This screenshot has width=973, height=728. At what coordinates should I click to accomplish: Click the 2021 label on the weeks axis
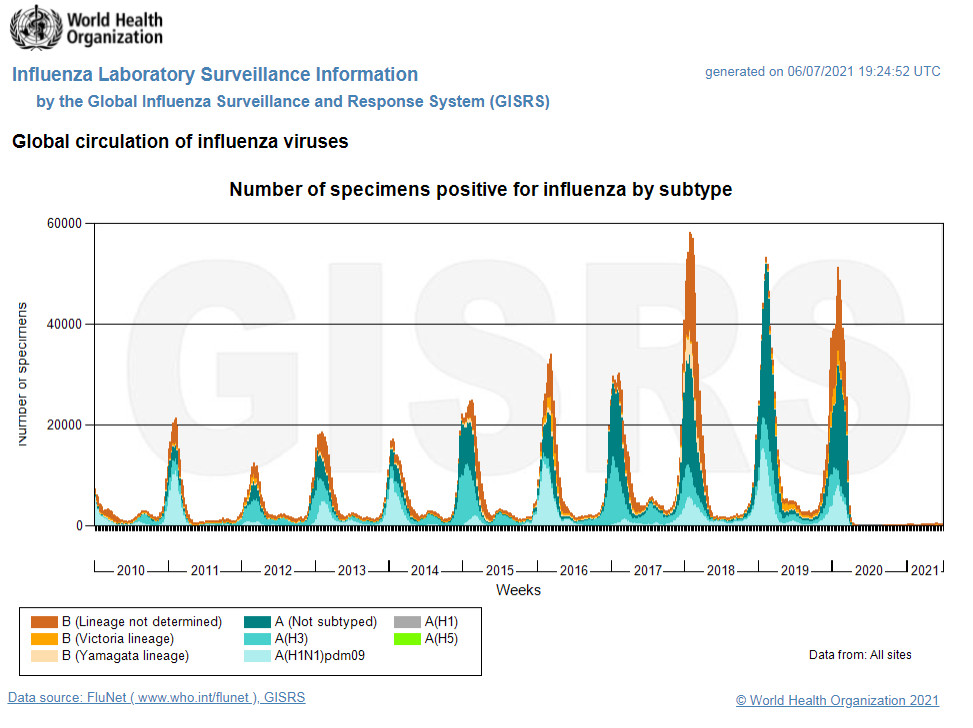[x=925, y=571]
